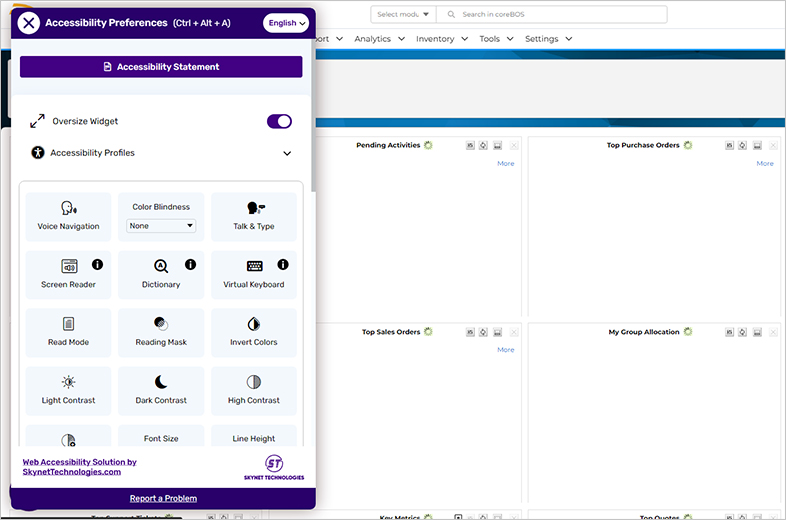Open the Virtual Keyboard
The image size is (786, 520).
[x=254, y=275]
